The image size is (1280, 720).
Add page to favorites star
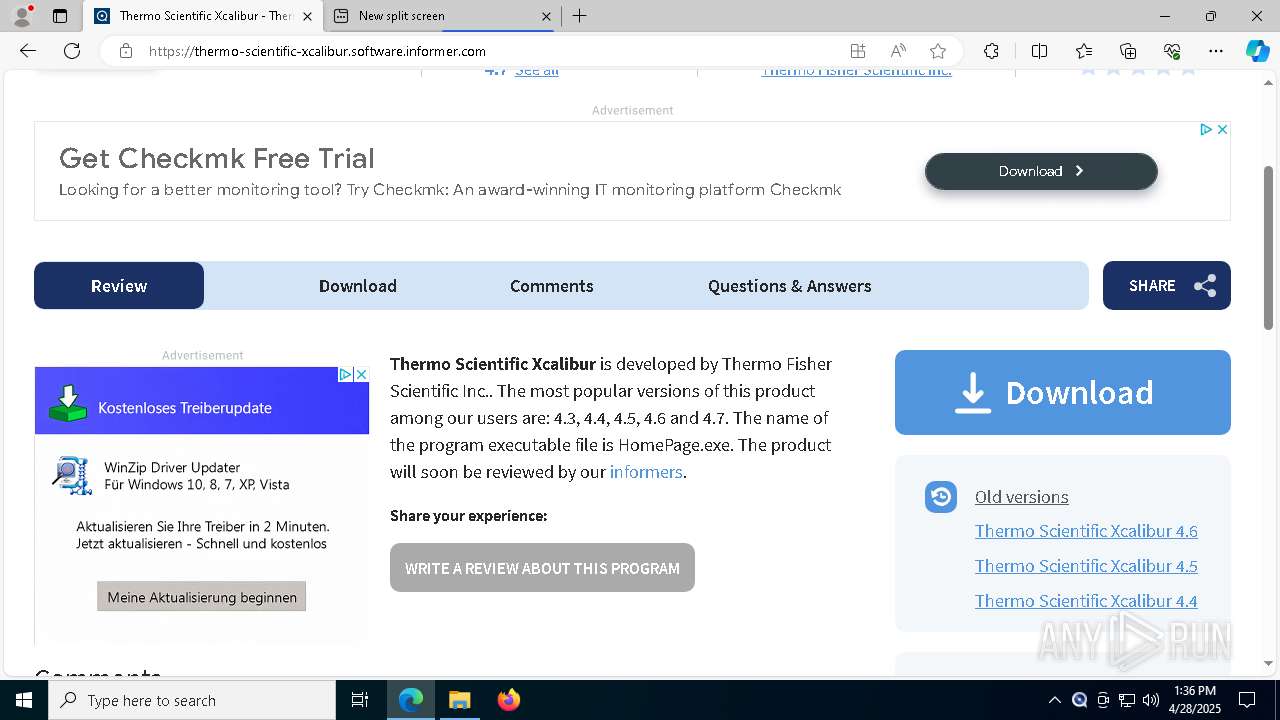point(938,51)
